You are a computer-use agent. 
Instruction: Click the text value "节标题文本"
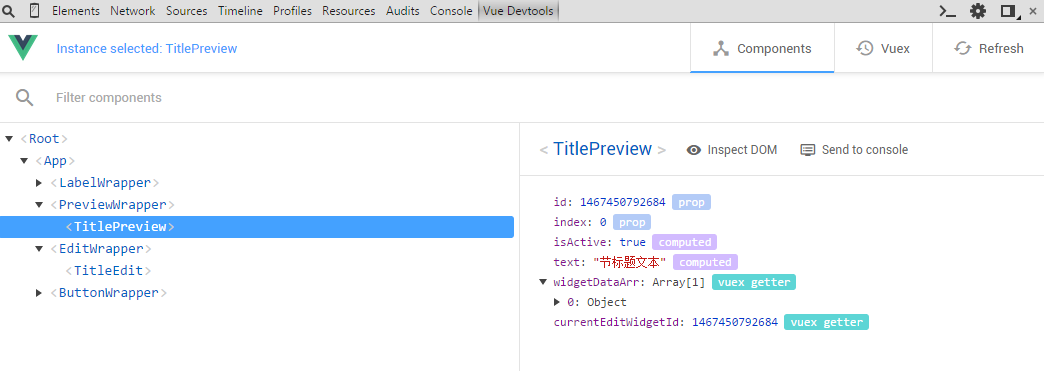pyautogui.click(x=629, y=262)
